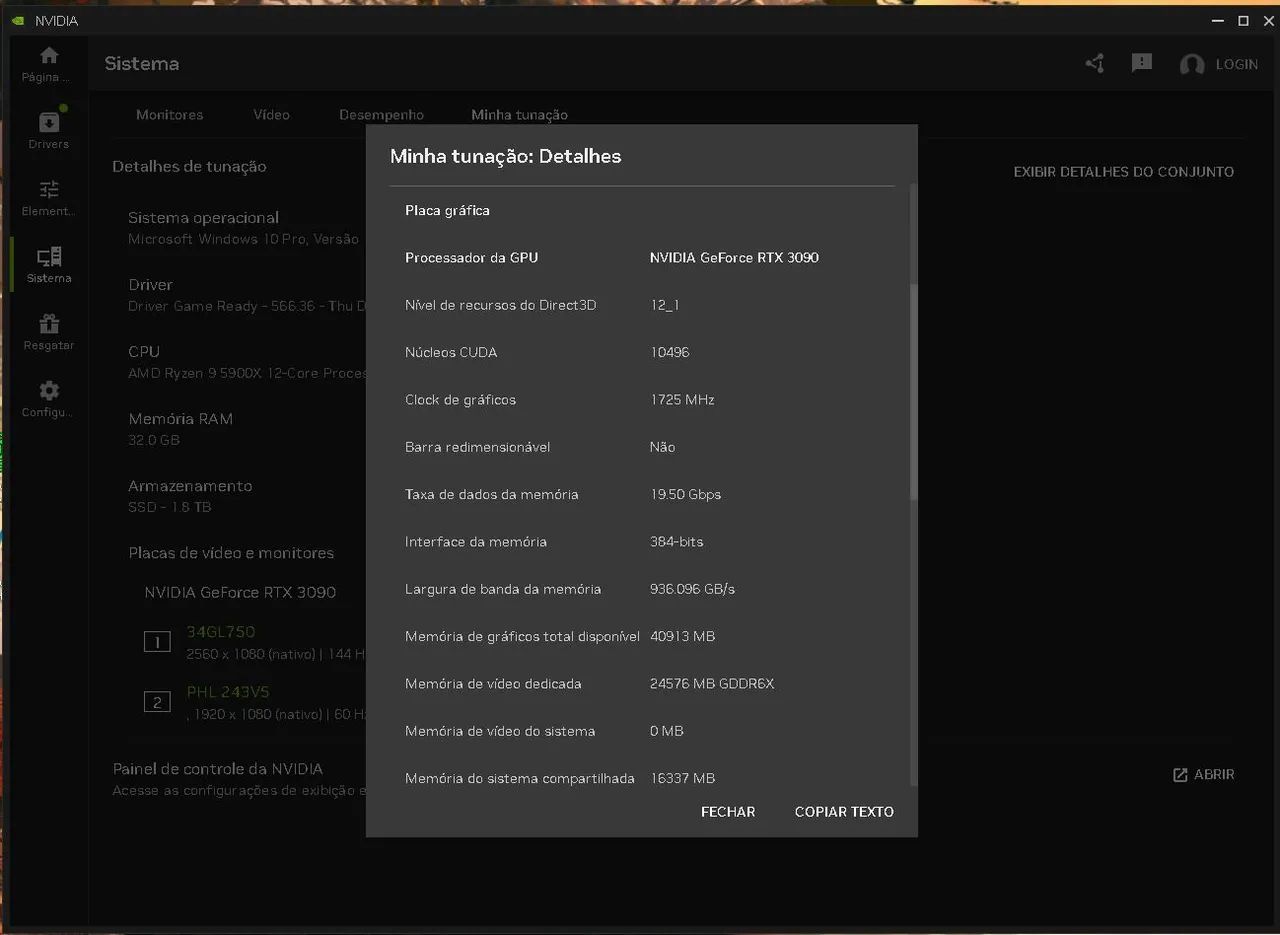Viewport: 1280px width, 935px height.
Task: Click the 384-bits memory interface value
Action: coord(676,542)
